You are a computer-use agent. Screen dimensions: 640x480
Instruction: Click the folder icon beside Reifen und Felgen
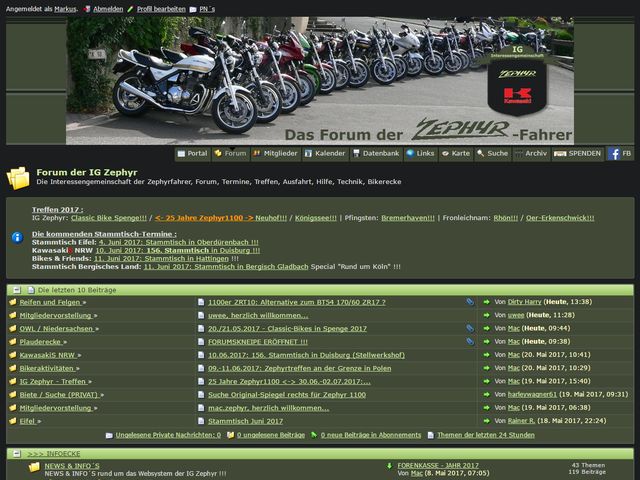(x=13, y=302)
